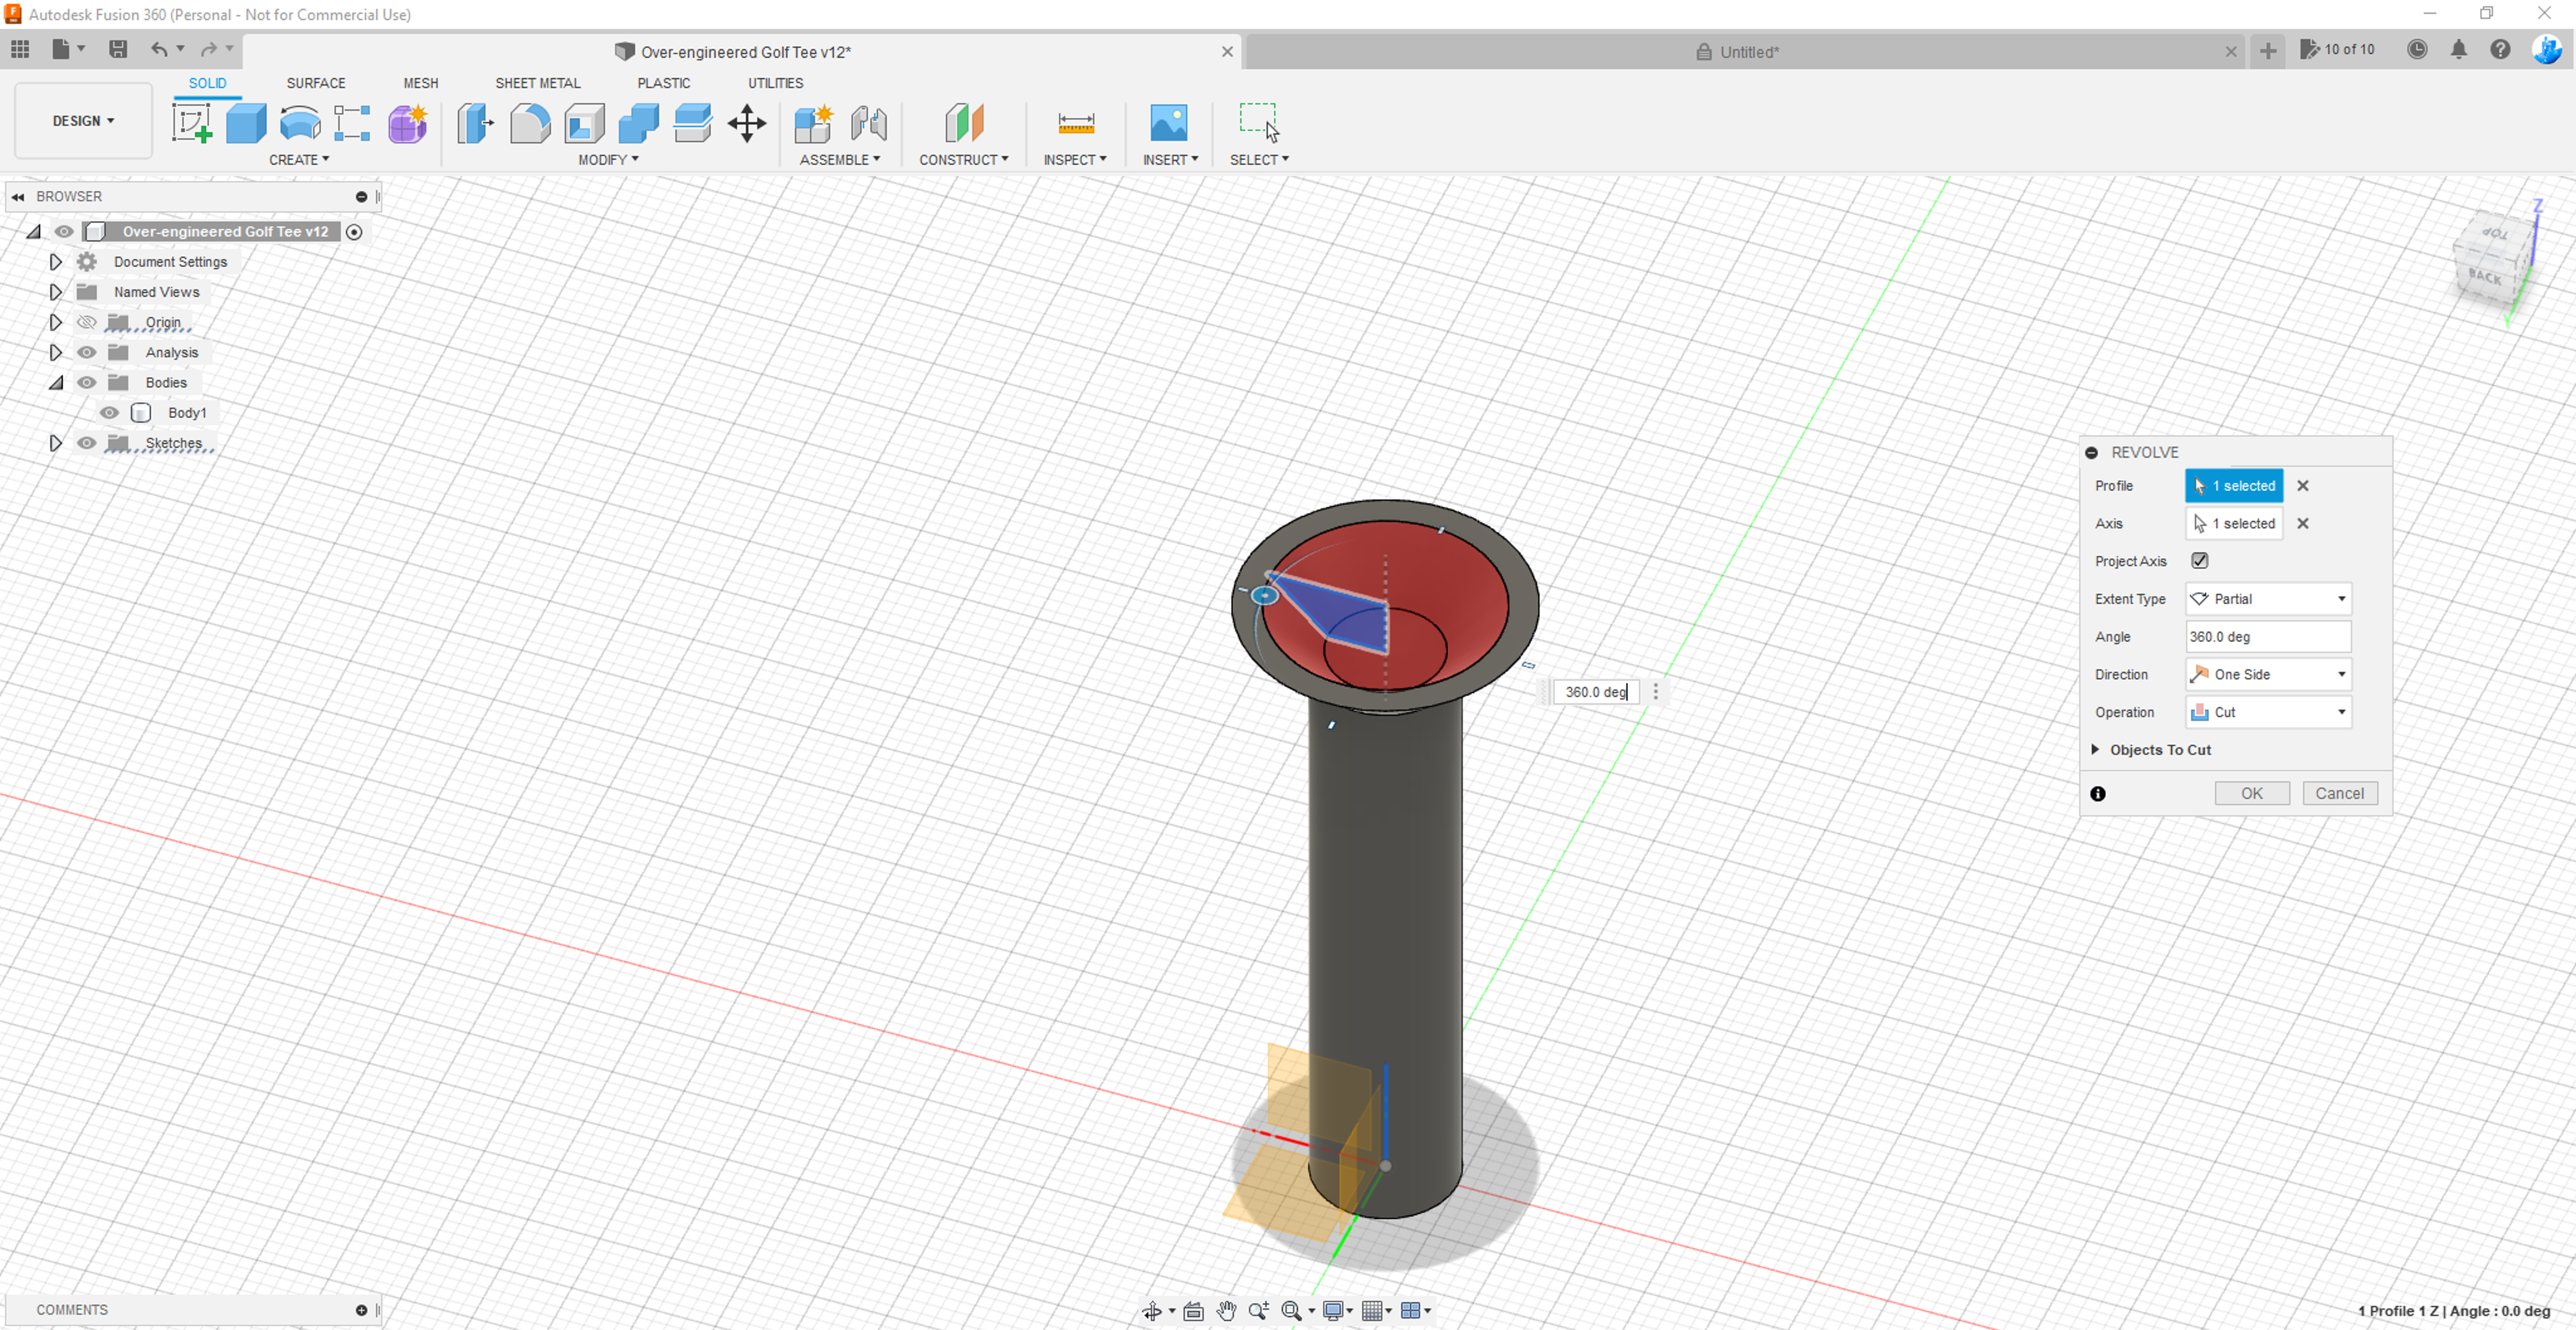Switch to the SURFACE tab

315,83
